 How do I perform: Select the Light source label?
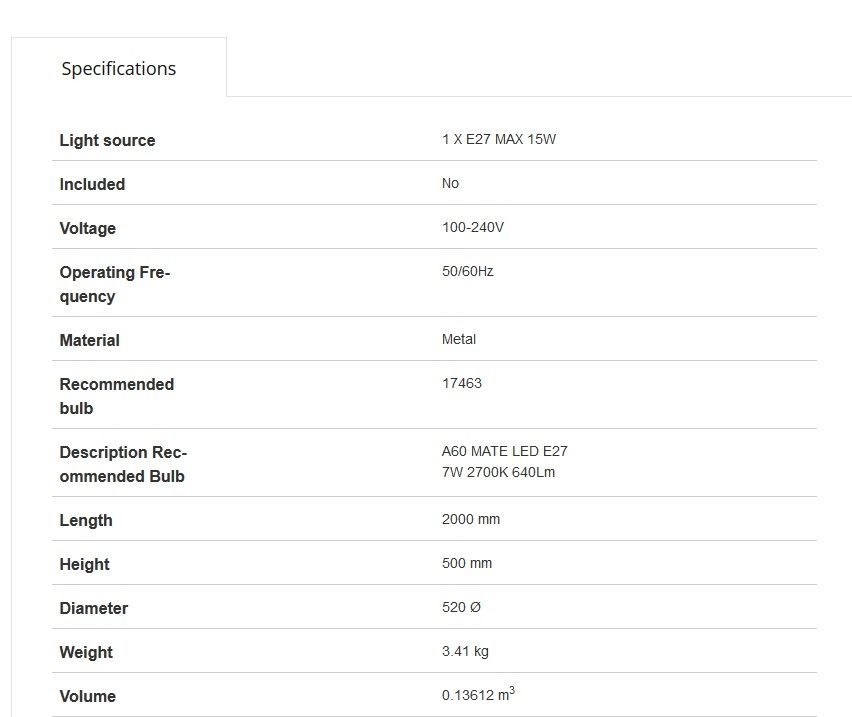pyautogui.click(x=107, y=140)
